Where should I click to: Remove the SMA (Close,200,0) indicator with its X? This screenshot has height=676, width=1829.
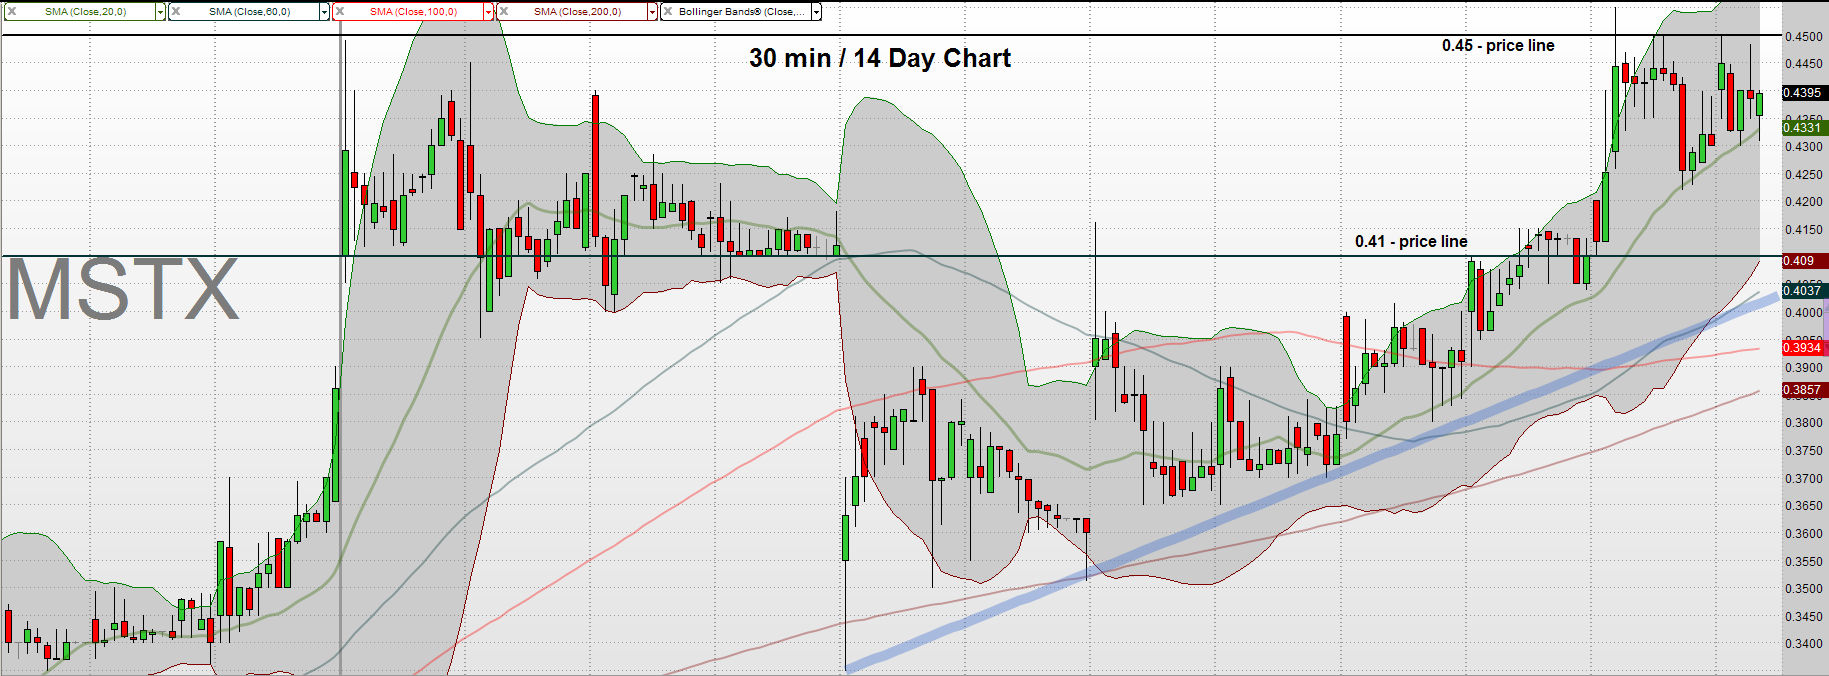[x=503, y=12]
